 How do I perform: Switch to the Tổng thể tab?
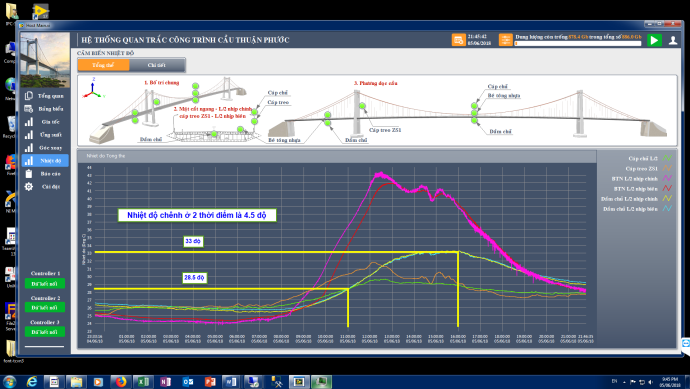[x=103, y=65]
